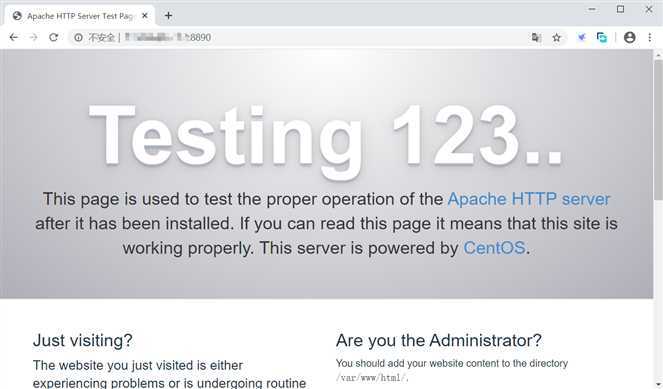Open the translate page icon

tap(536, 38)
